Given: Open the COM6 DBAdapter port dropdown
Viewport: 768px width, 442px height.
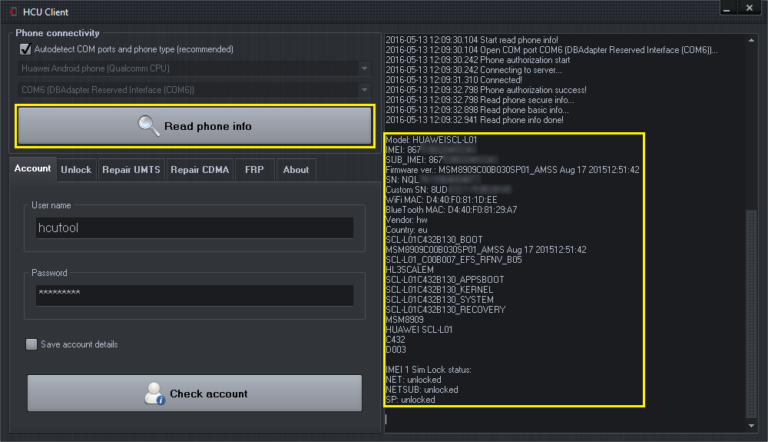Looking at the screenshot, I should point(195,90).
